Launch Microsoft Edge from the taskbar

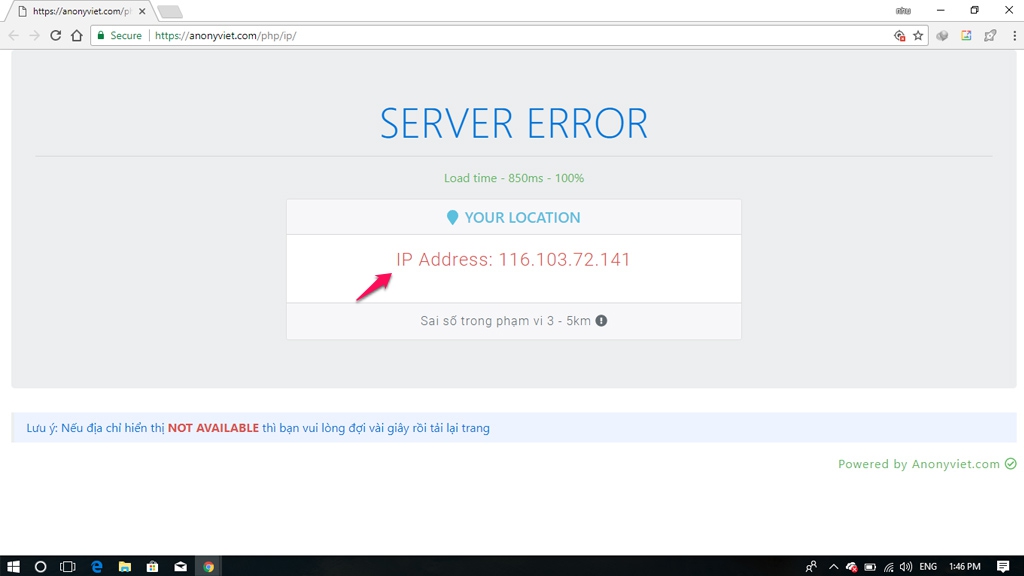coord(97,566)
